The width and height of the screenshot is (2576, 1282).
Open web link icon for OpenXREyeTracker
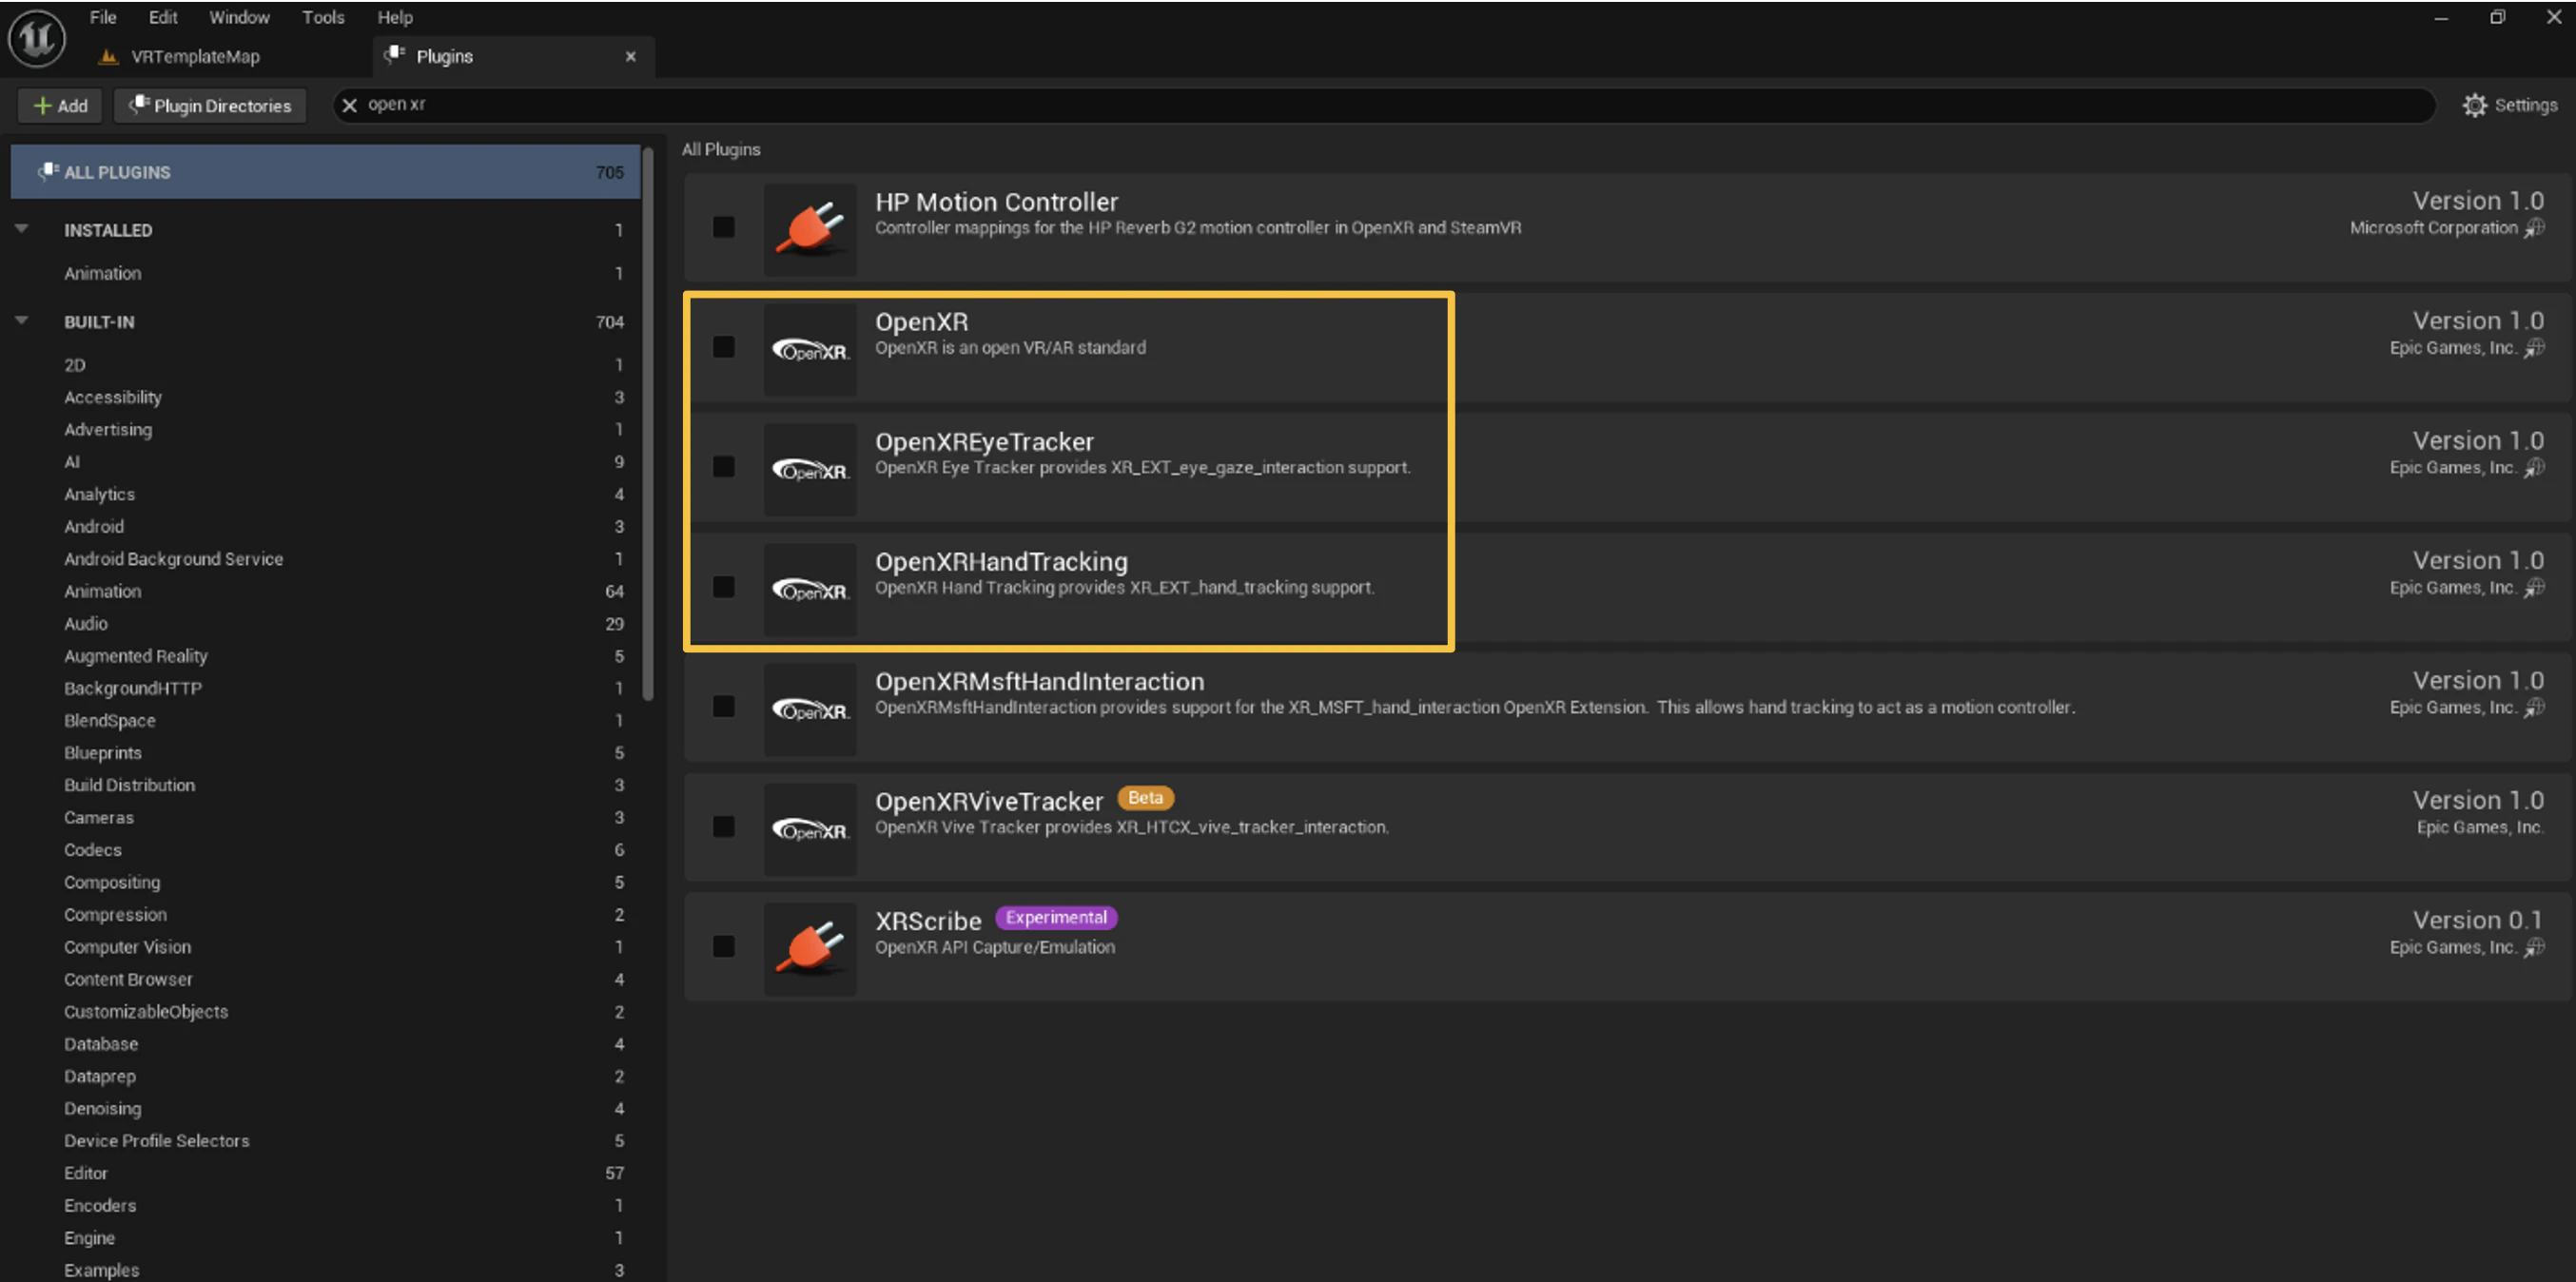click(x=2534, y=468)
